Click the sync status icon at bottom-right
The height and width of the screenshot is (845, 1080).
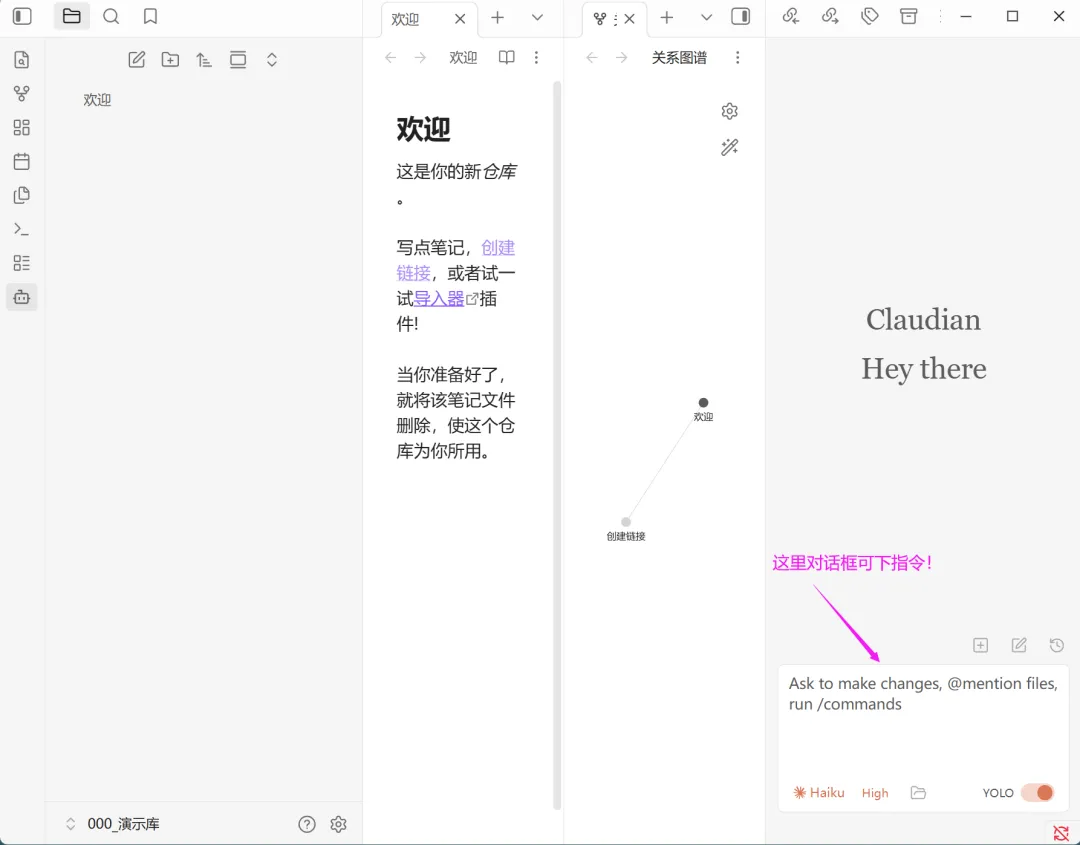[1061, 835]
